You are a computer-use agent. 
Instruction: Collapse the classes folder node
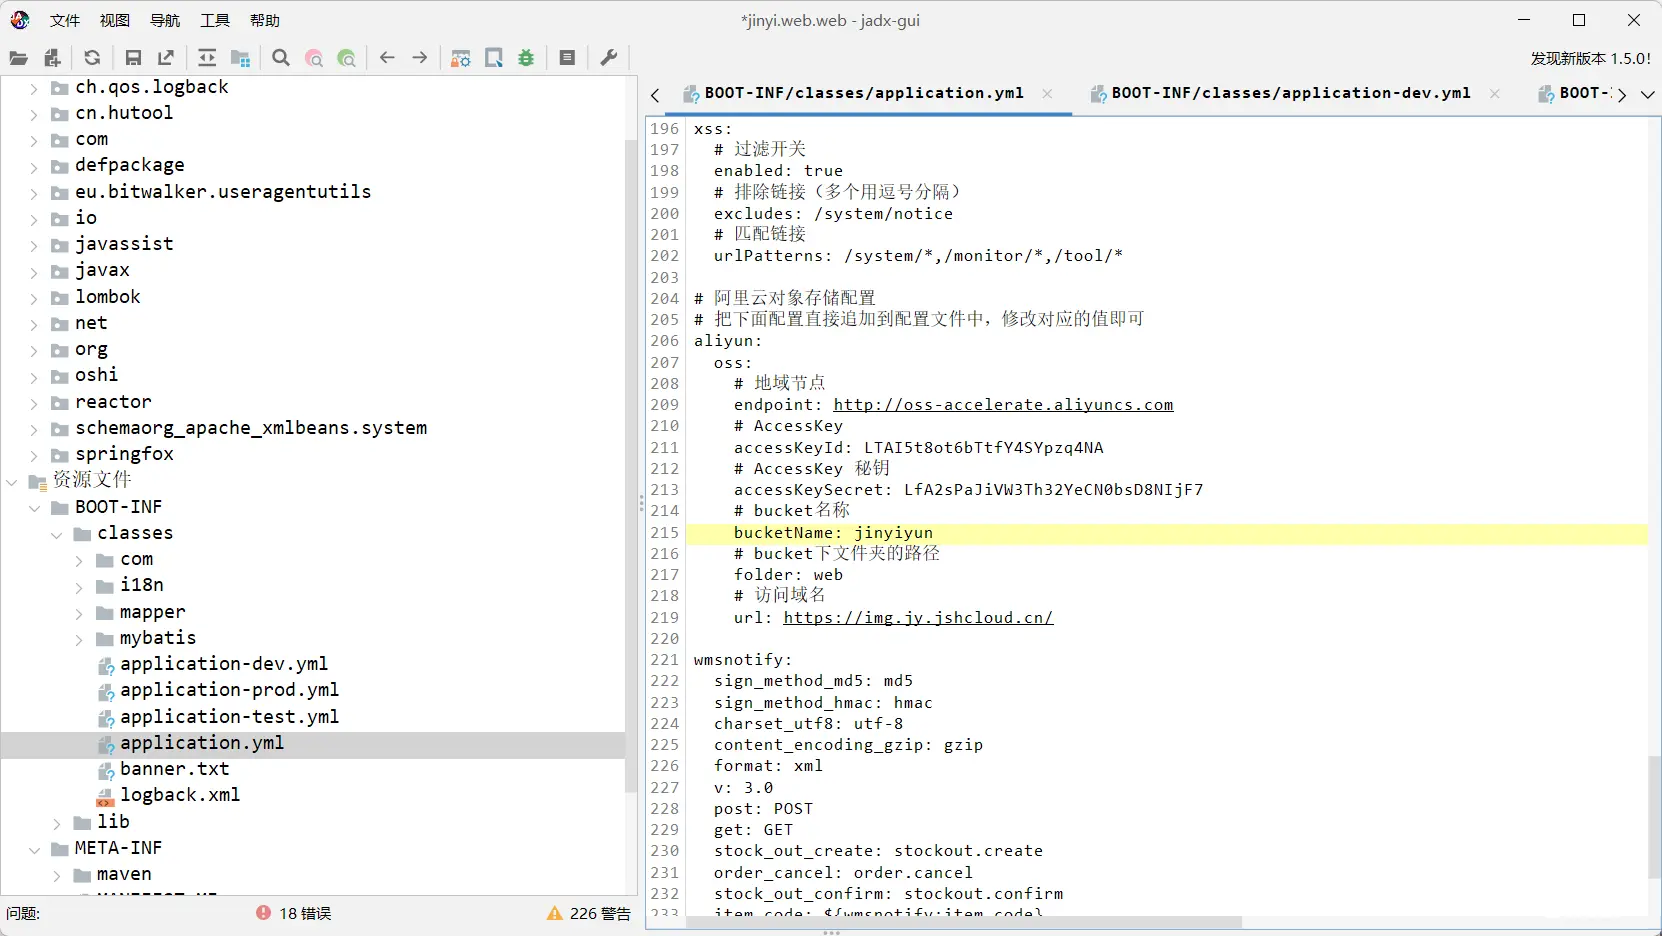tap(56, 534)
